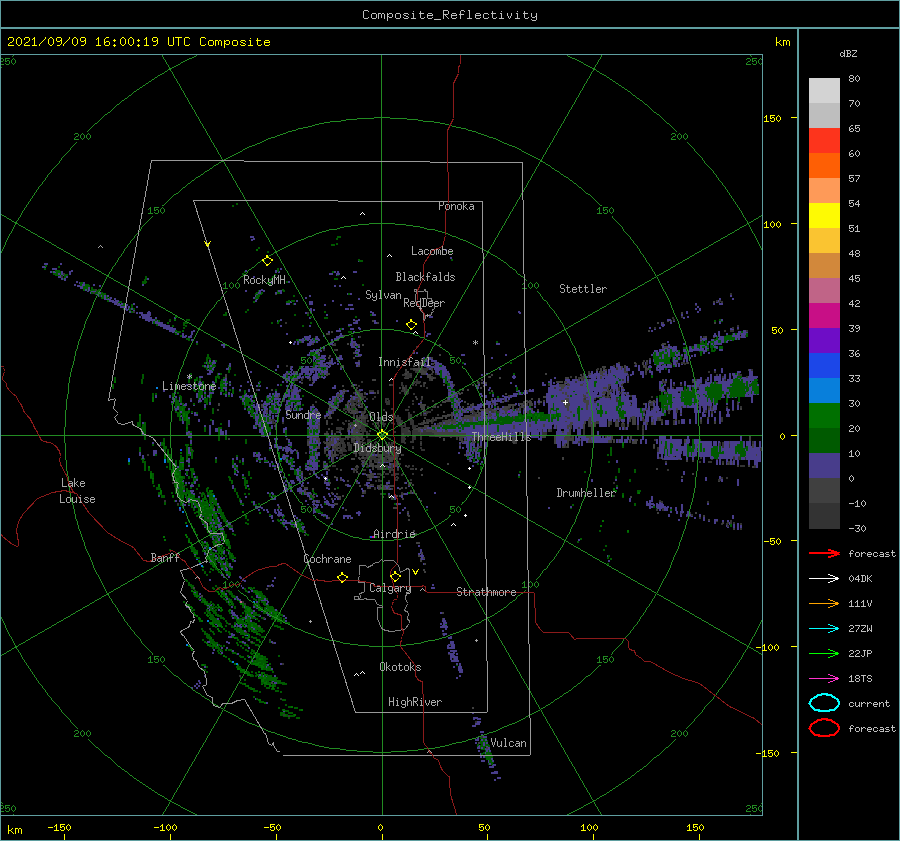Click the Banff label
The height and width of the screenshot is (841, 900).
tap(165, 557)
